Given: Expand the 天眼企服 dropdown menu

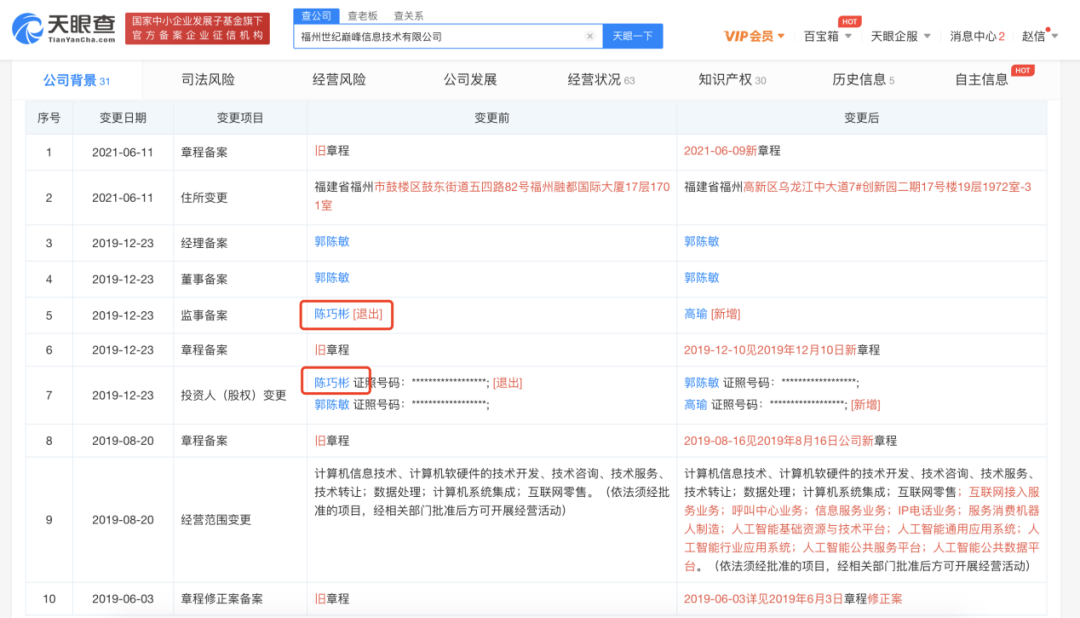Looking at the screenshot, I should pos(900,37).
